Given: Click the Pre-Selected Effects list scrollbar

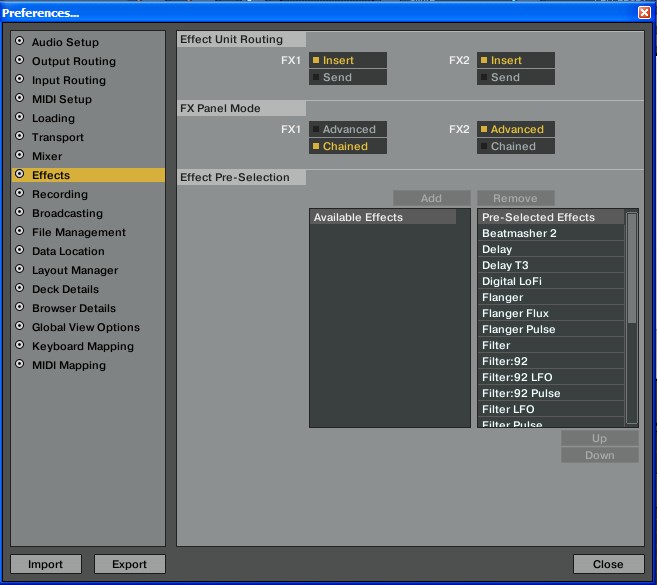Looking at the screenshot, I should [x=631, y=318].
